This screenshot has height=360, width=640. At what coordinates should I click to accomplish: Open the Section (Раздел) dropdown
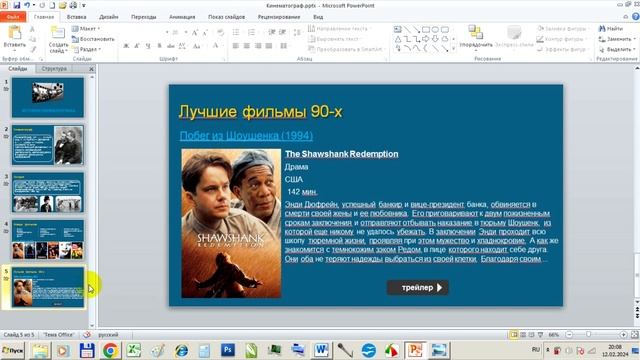(87, 49)
